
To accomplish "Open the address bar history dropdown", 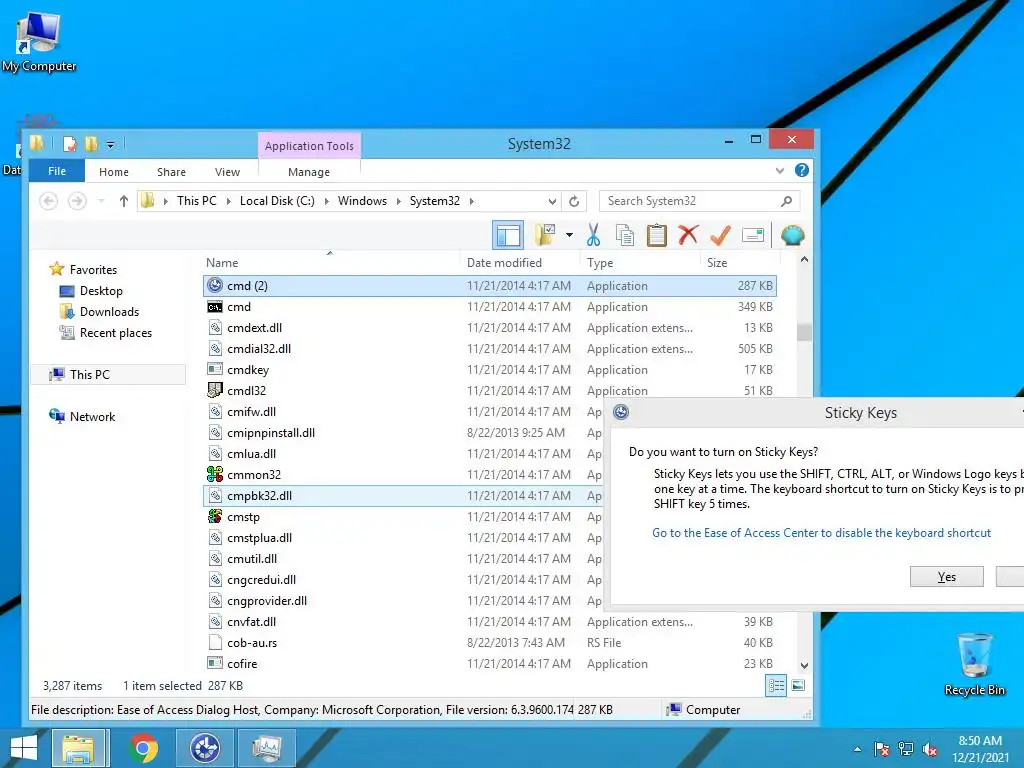I will click(552, 201).
